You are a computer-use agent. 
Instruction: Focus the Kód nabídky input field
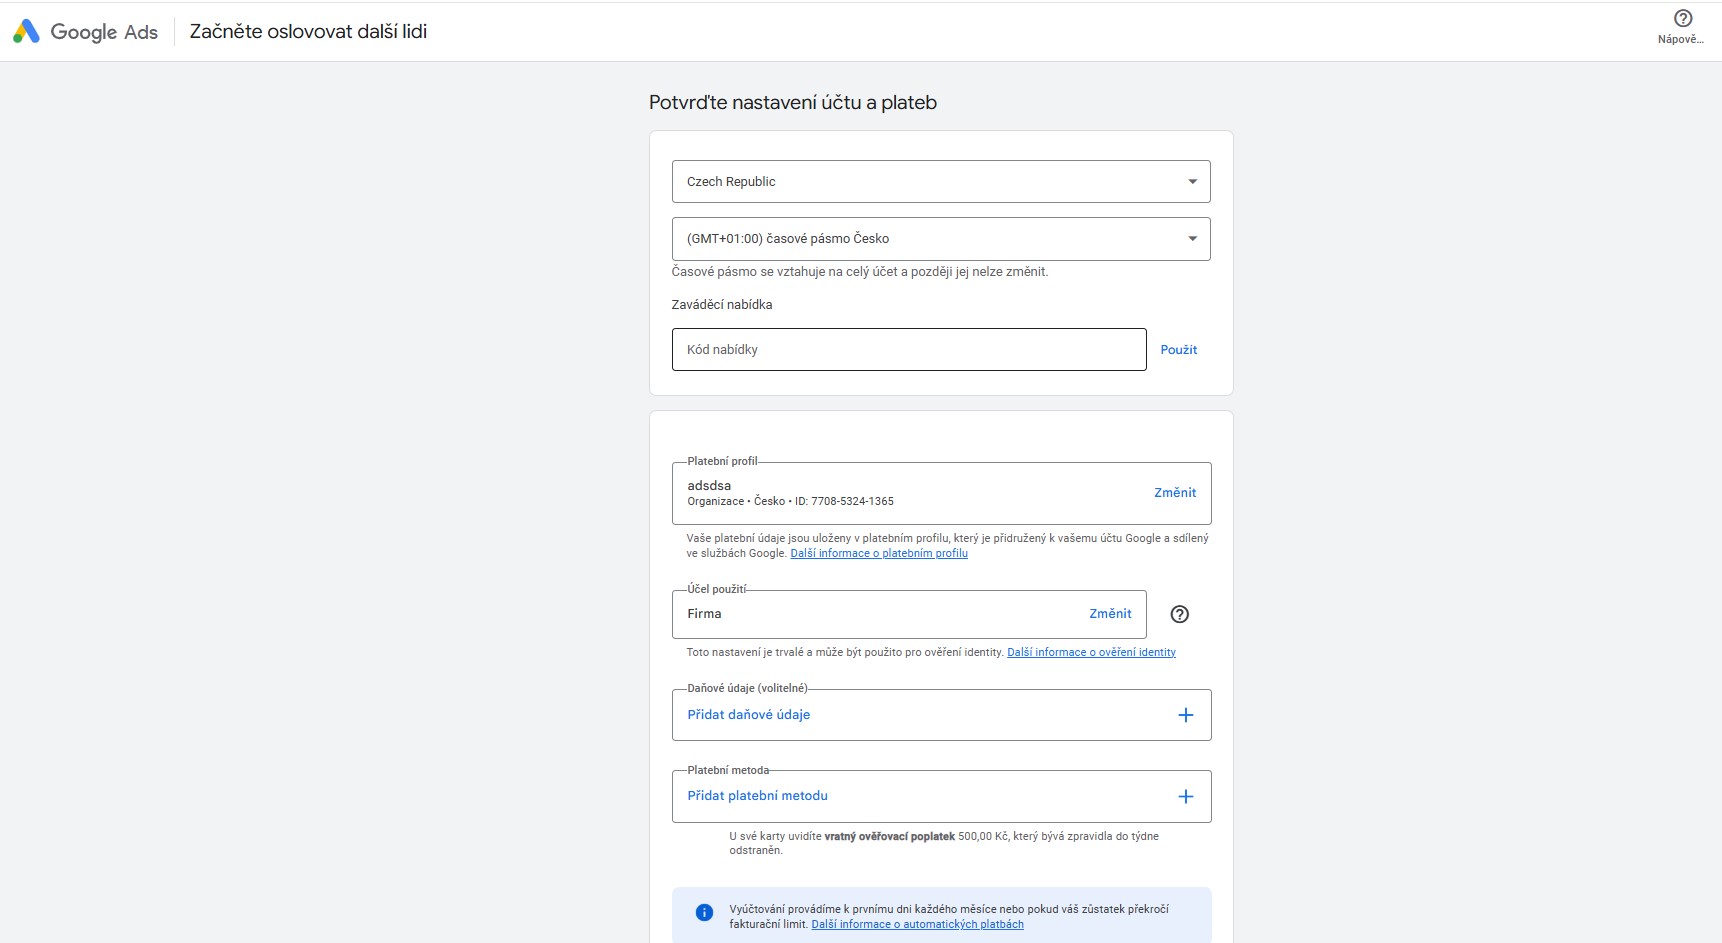coord(908,350)
